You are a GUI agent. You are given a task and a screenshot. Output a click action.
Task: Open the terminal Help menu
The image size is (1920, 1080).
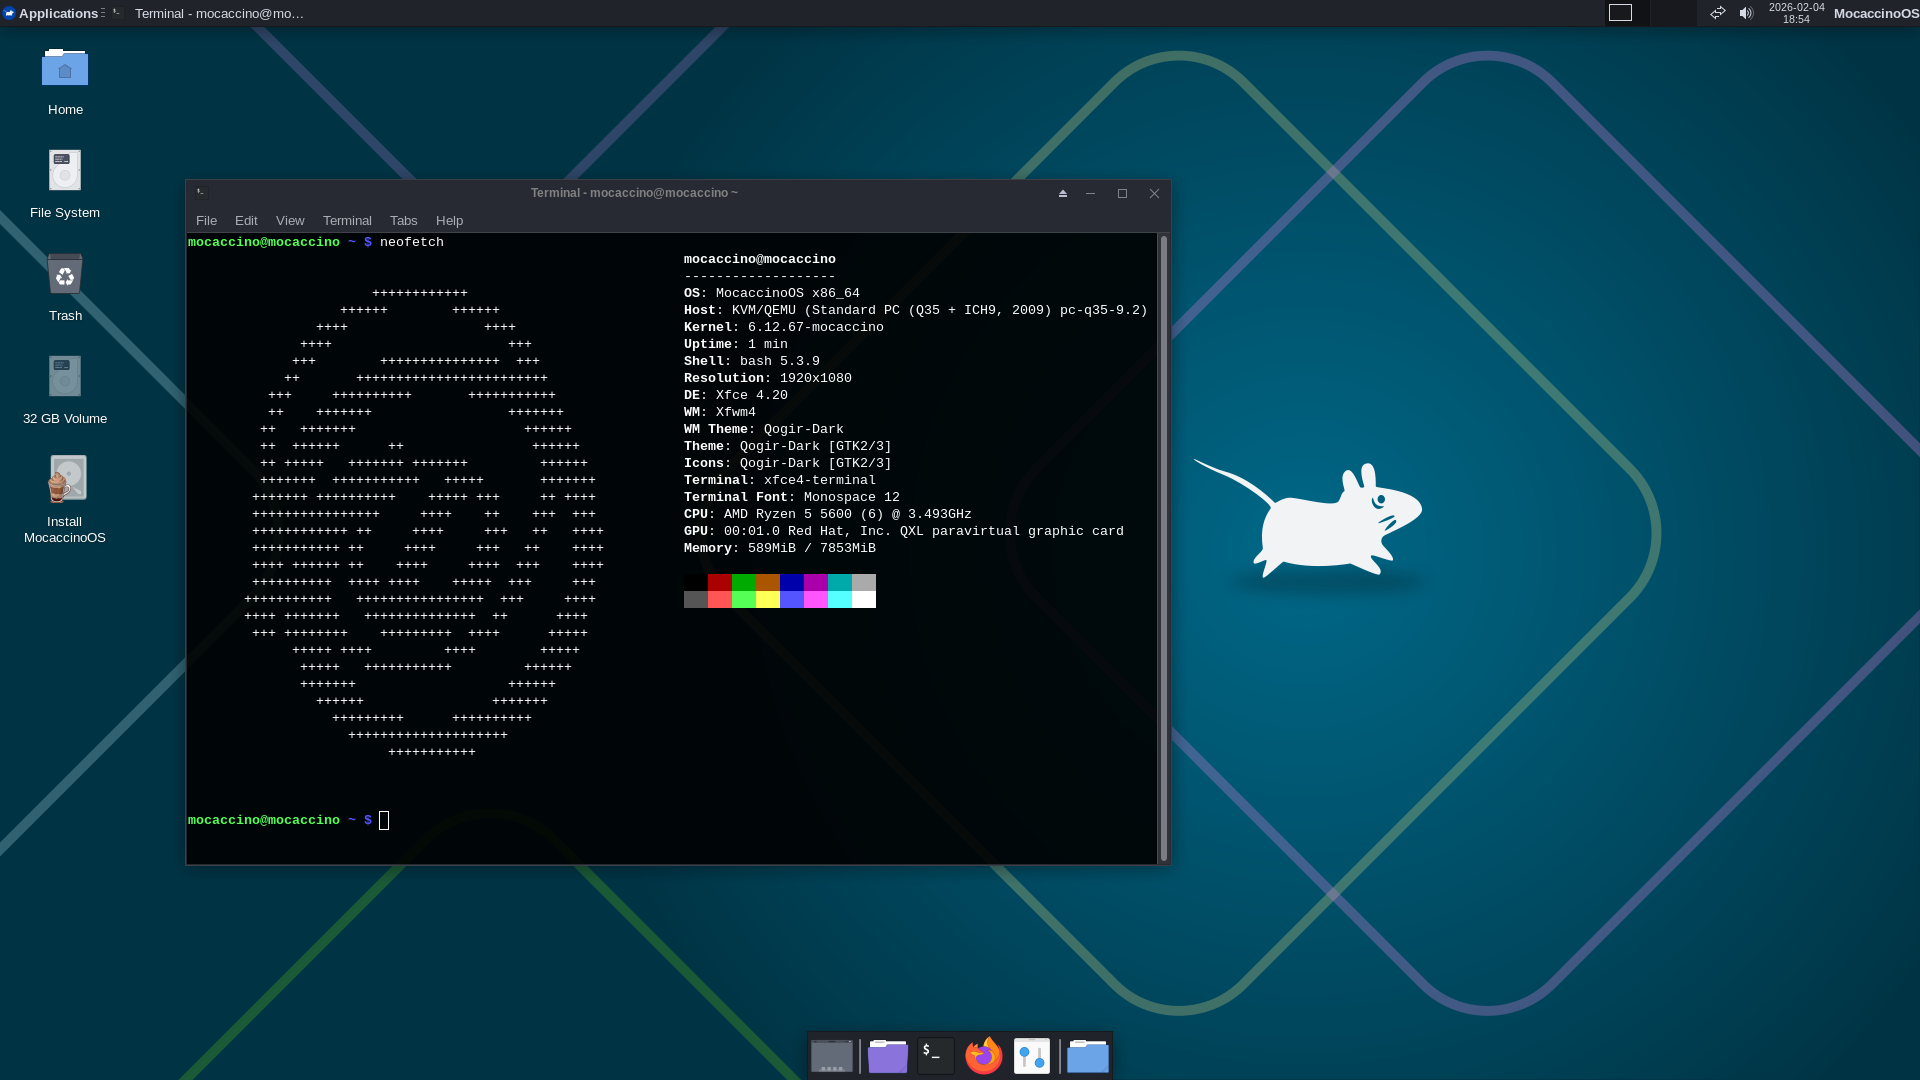click(x=449, y=220)
